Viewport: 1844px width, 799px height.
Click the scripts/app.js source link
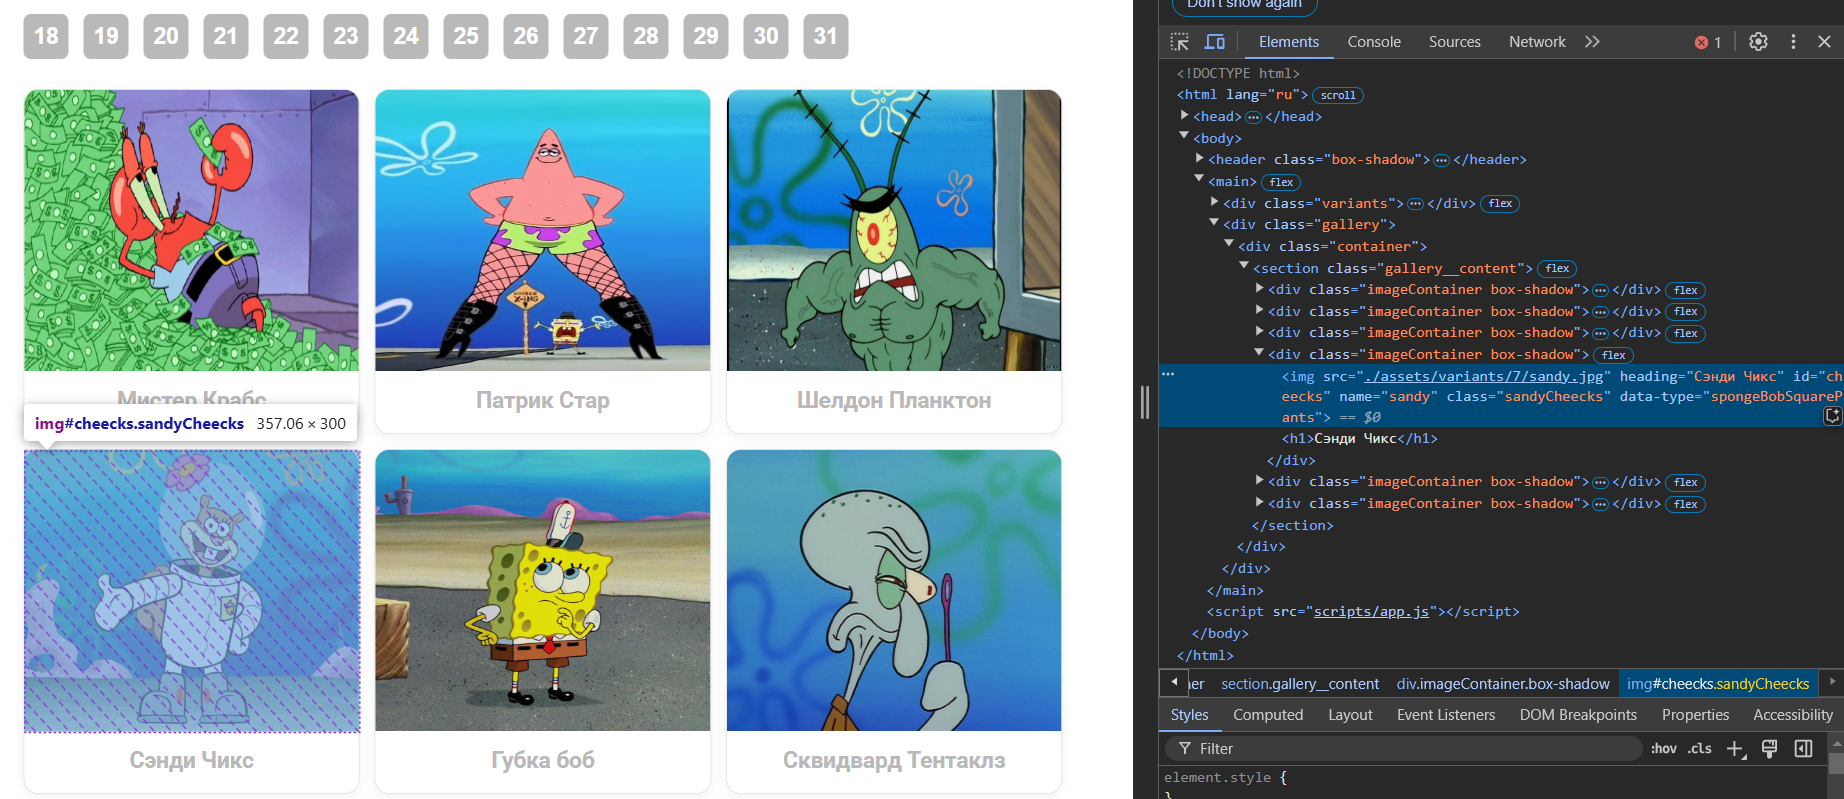tap(1371, 612)
